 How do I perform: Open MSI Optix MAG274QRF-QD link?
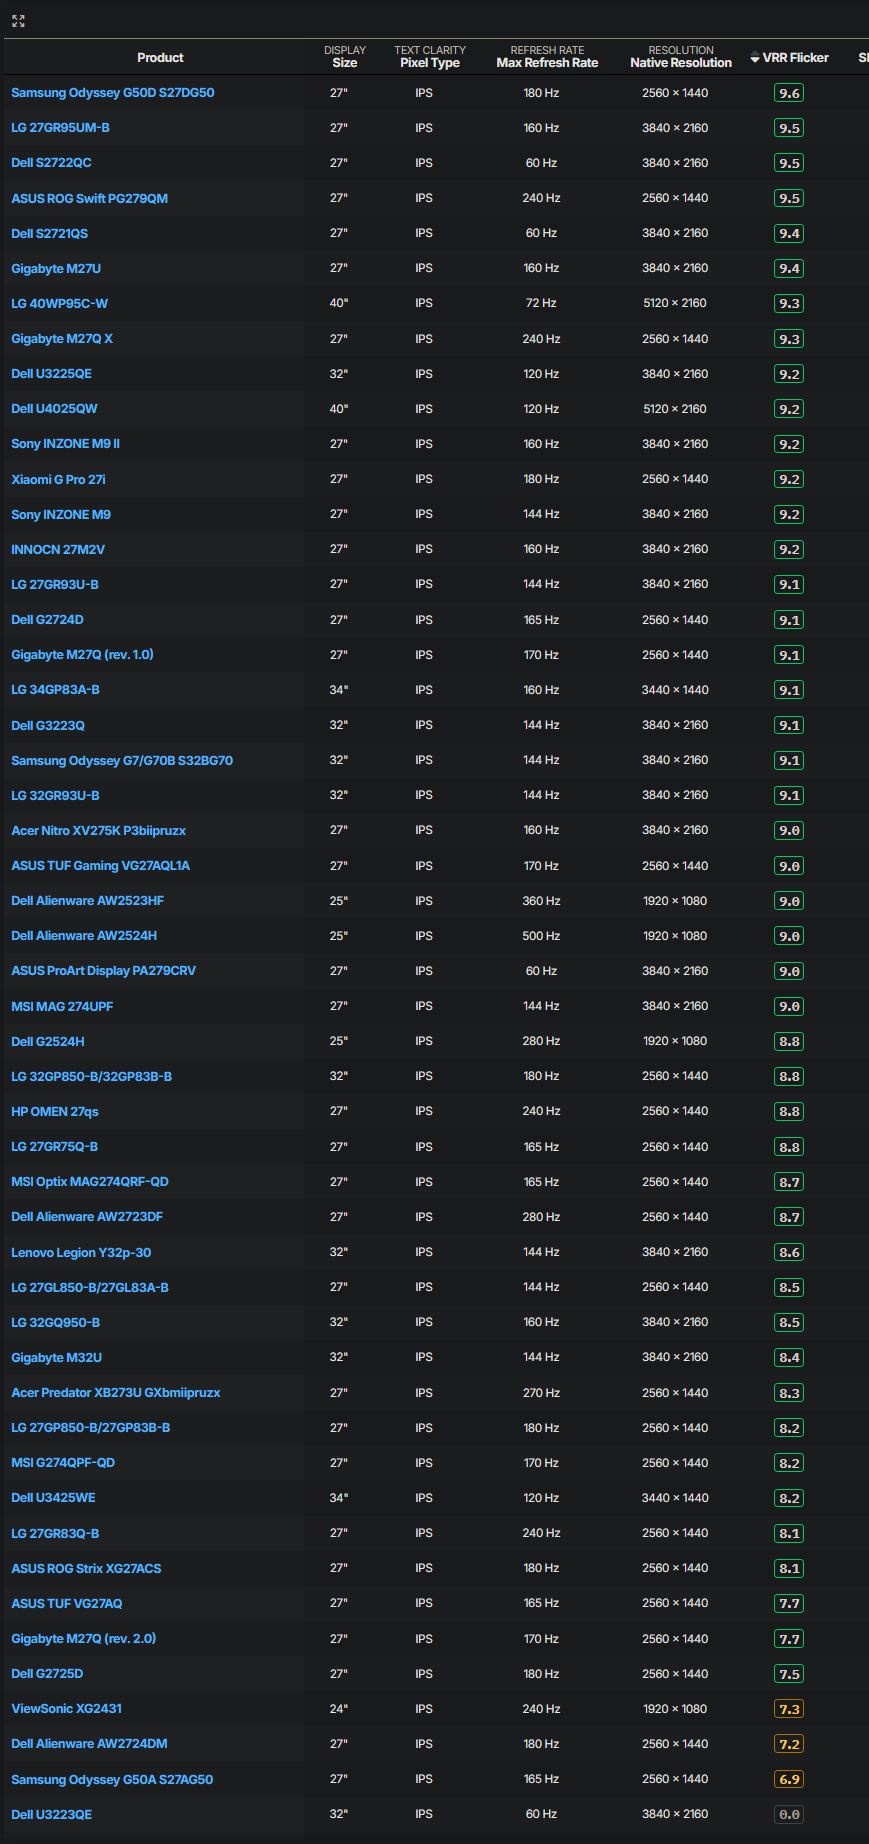point(90,1182)
